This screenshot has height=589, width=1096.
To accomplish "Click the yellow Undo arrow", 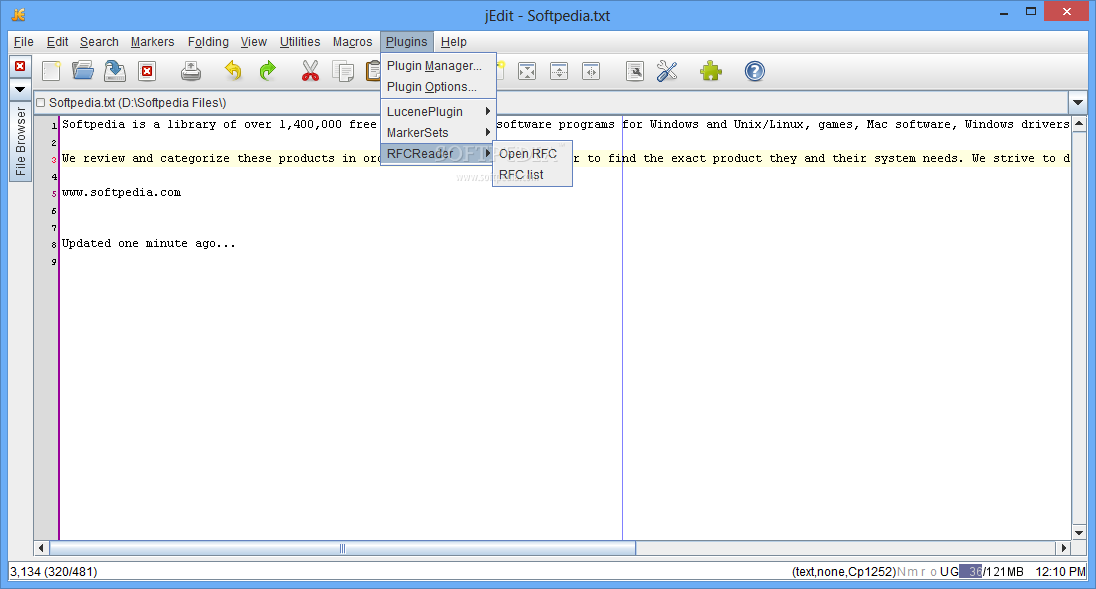I will coord(233,71).
